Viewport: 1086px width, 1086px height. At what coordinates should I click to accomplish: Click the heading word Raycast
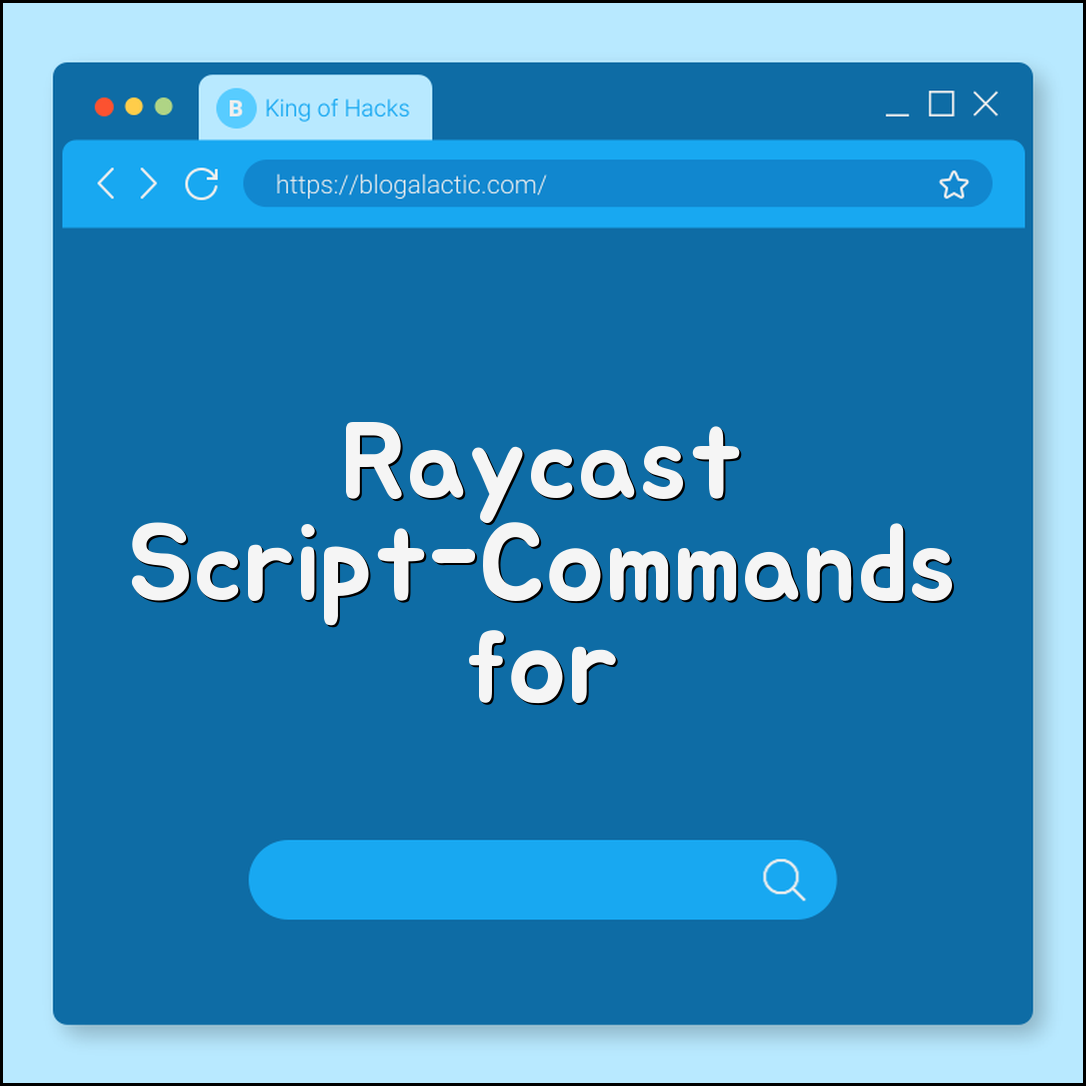[543, 464]
